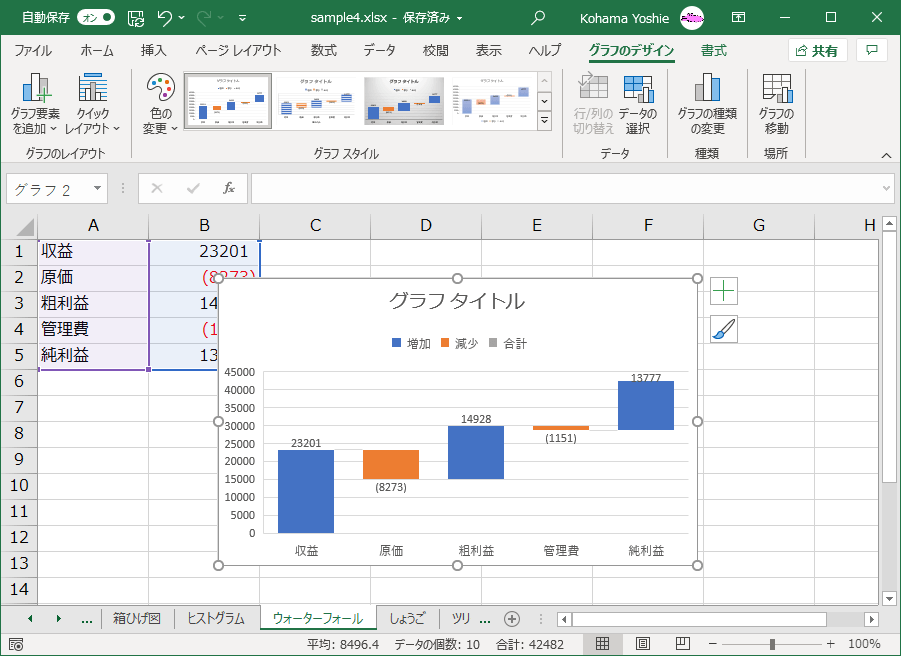901x656 pixels.
Task: Open 色の変更 palette dropdown
Action: pos(160,104)
